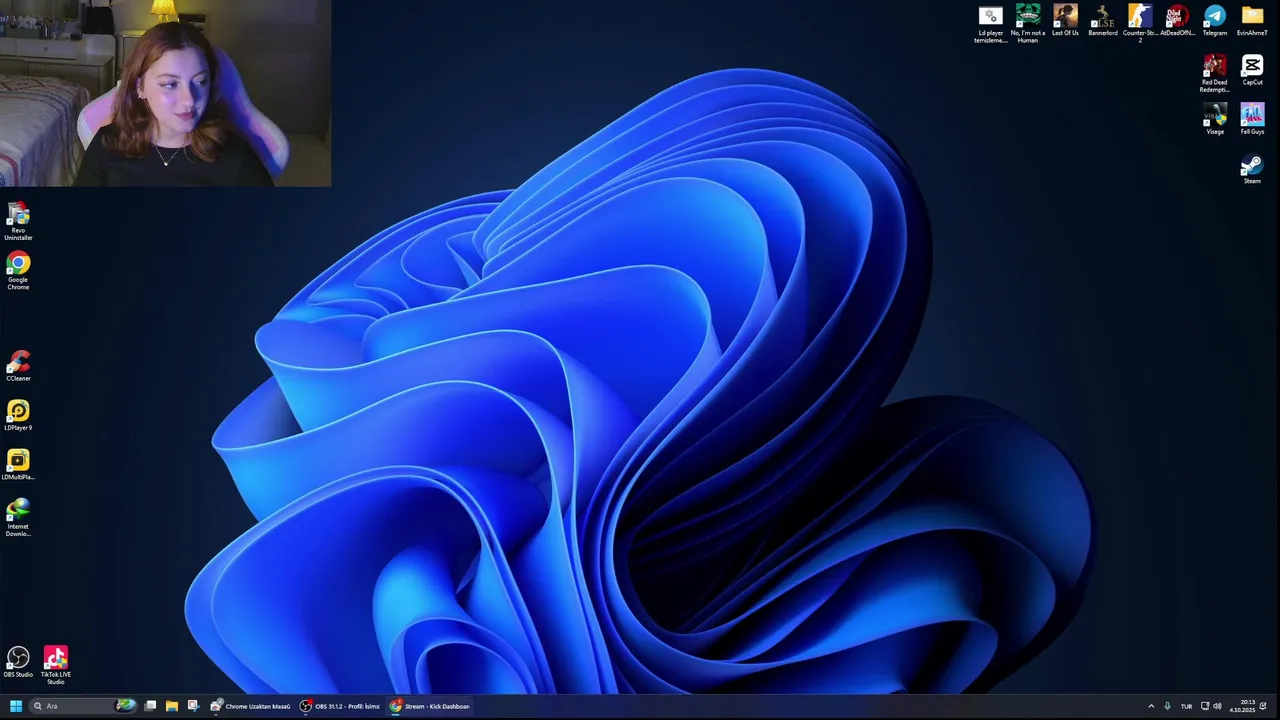Expand the hidden system tray icons

tap(1151, 706)
